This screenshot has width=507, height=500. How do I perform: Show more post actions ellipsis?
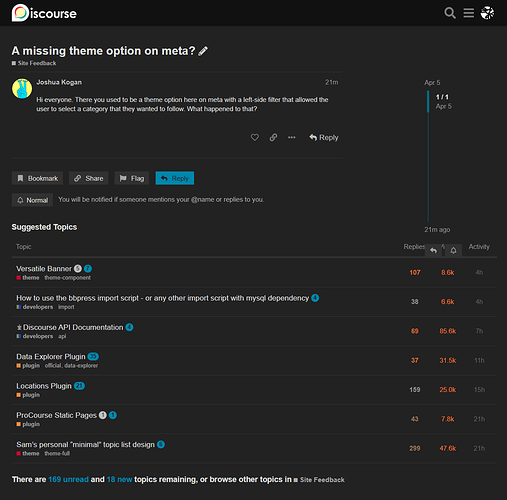(292, 137)
